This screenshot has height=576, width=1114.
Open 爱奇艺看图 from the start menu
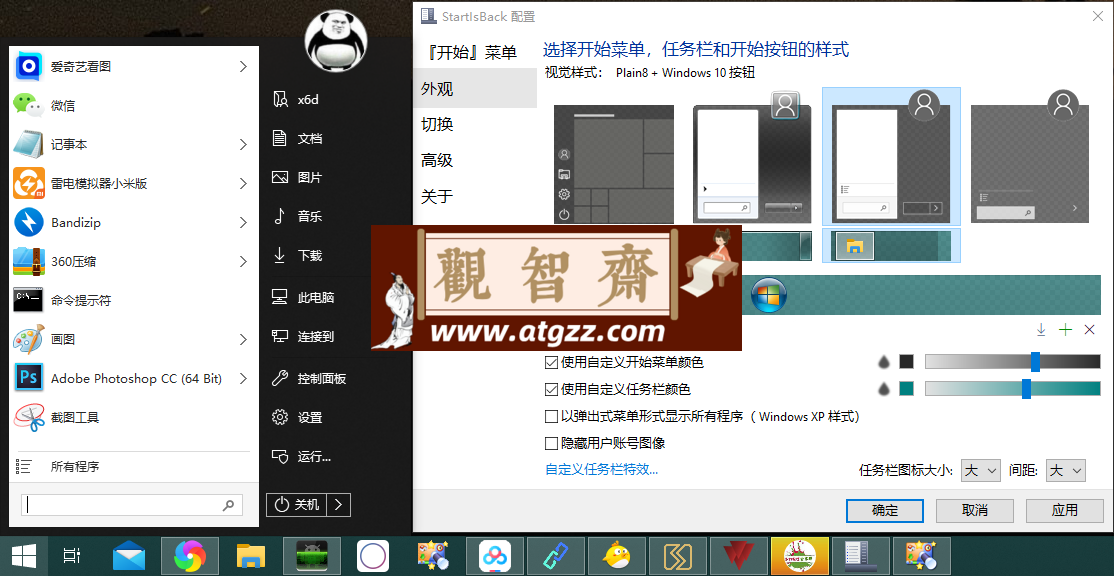pos(133,67)
